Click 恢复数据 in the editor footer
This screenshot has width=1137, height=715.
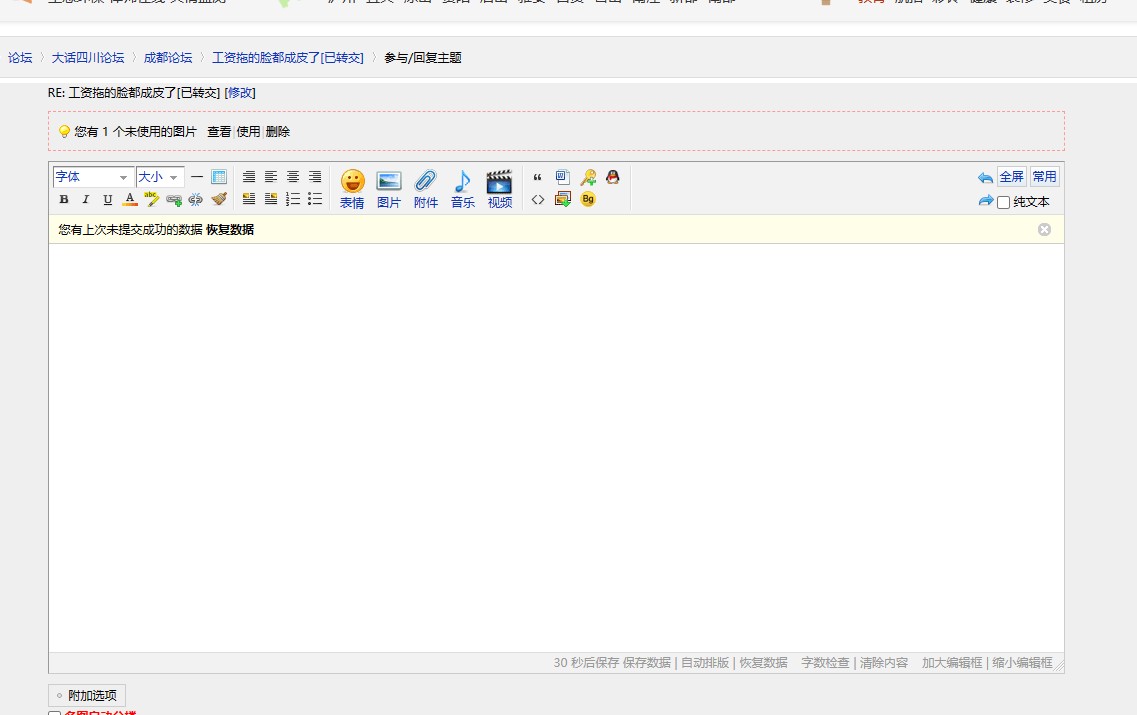pyautogui.click(x=764, y=663)
